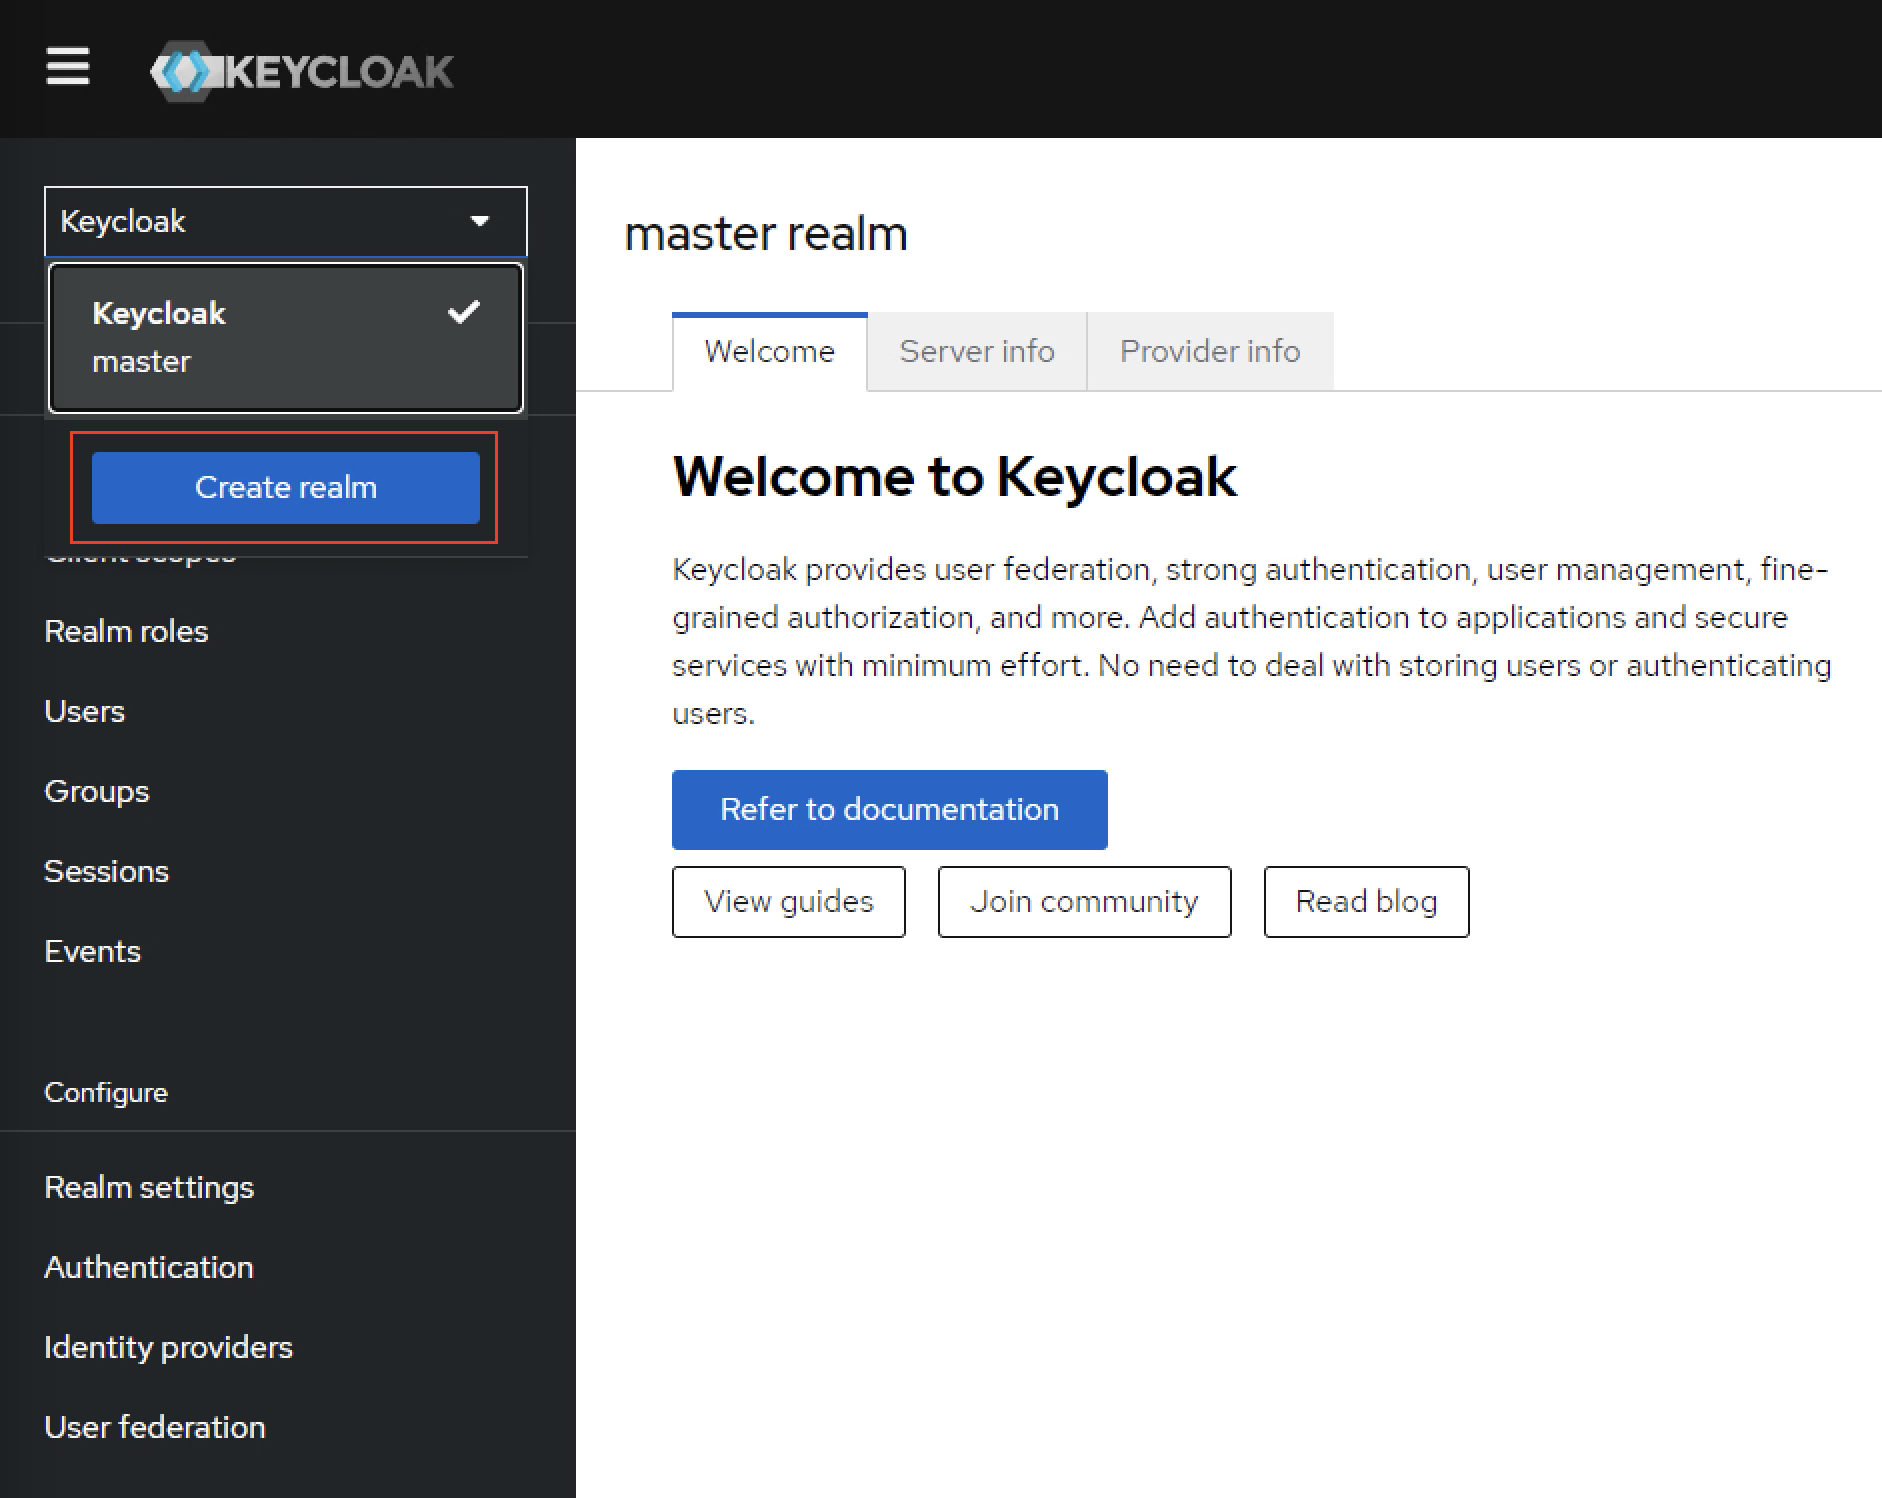Expand the realm dropdown chevron

[x=482, y=221]
